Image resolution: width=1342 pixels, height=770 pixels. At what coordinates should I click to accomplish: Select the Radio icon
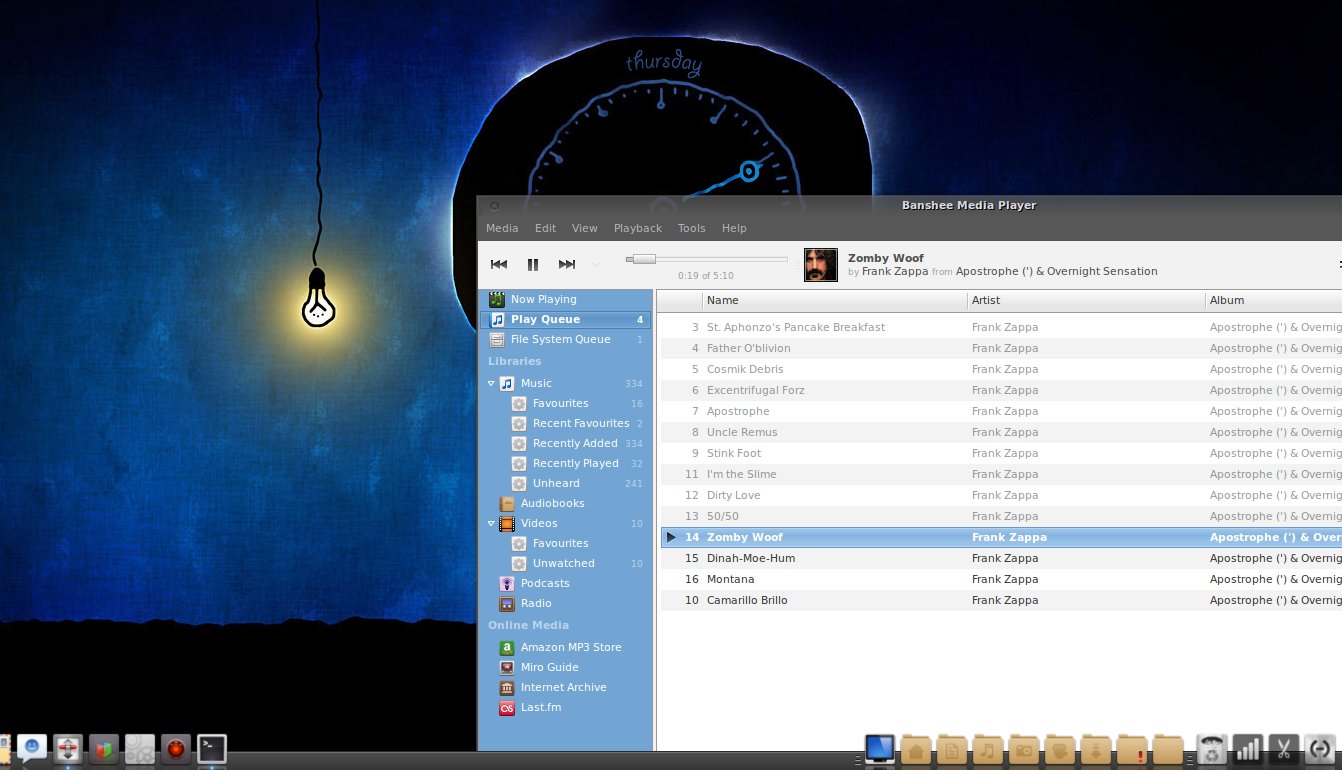coord(507,603)
